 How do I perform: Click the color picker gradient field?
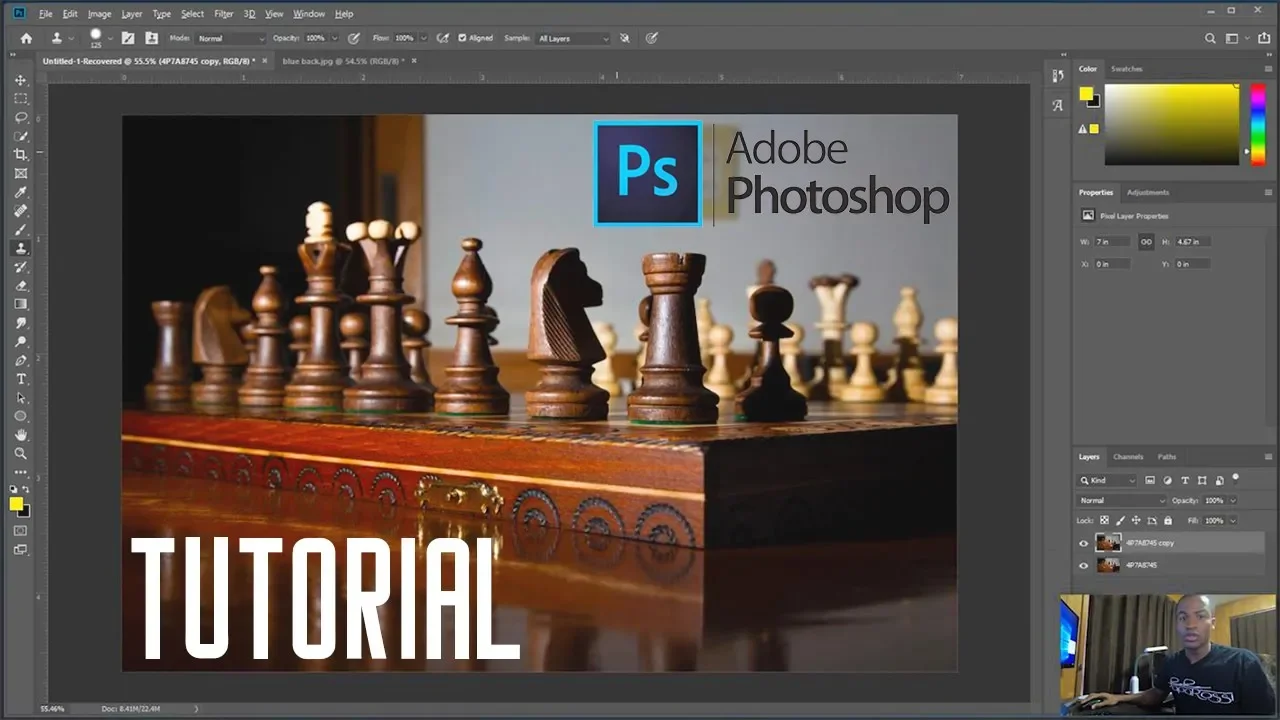(x=1171, y=124)
